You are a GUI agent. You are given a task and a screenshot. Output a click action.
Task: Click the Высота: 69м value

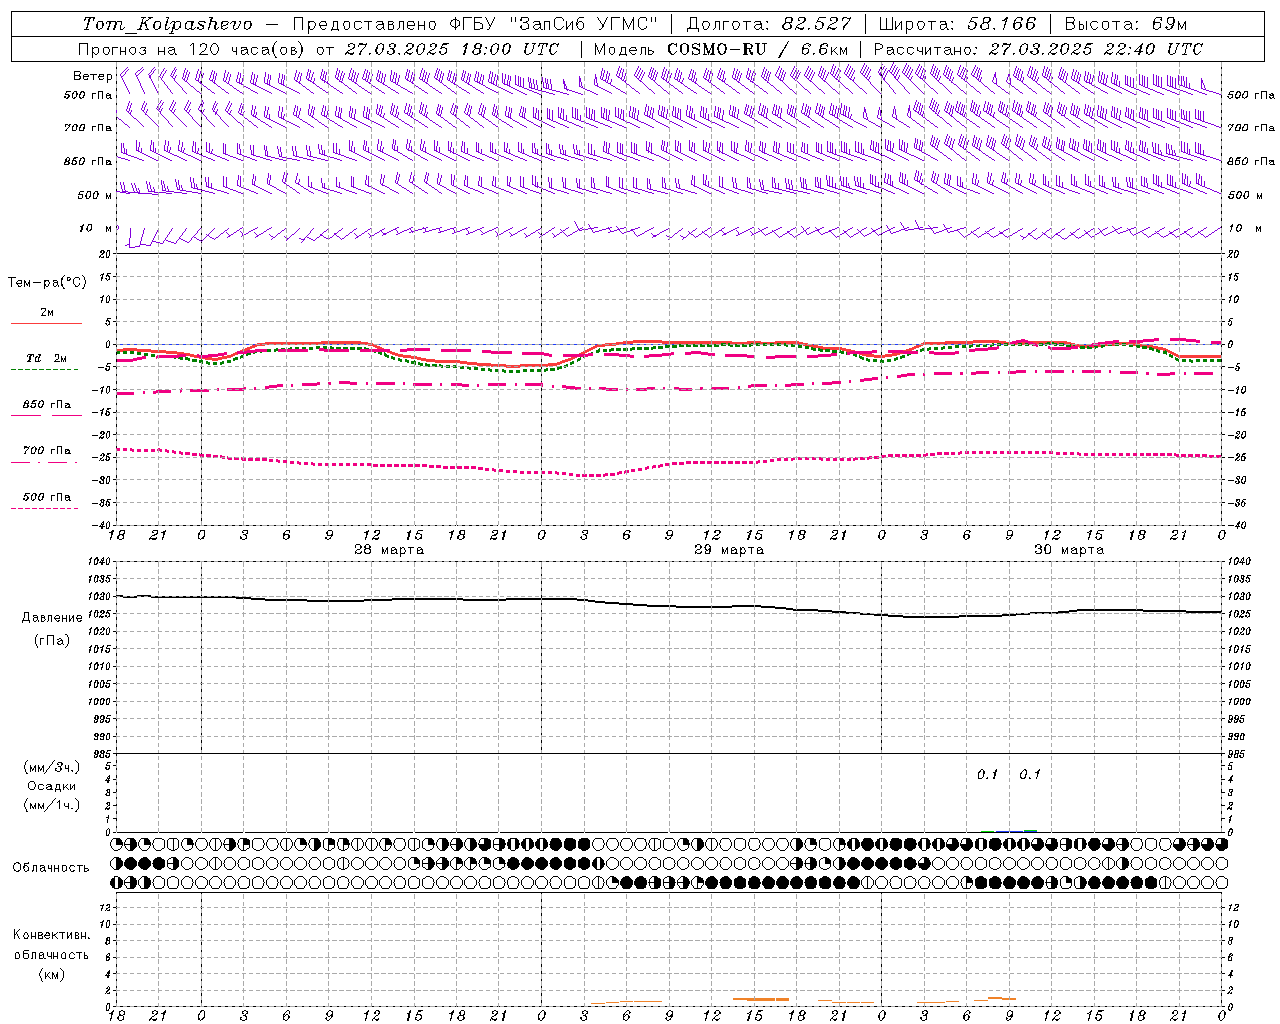(1125, 24)
